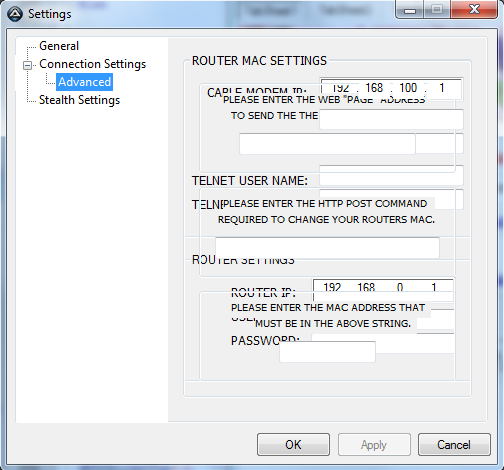Open Stealth Settings in the tree

79,100
